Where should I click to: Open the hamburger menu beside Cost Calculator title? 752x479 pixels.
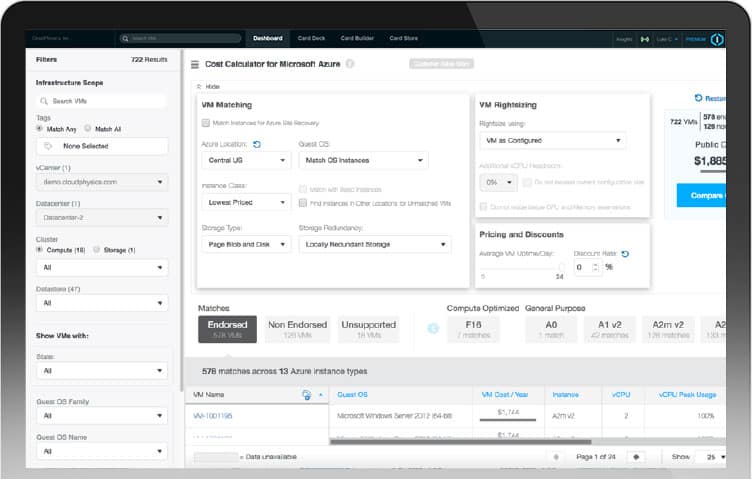coord(195,64)
